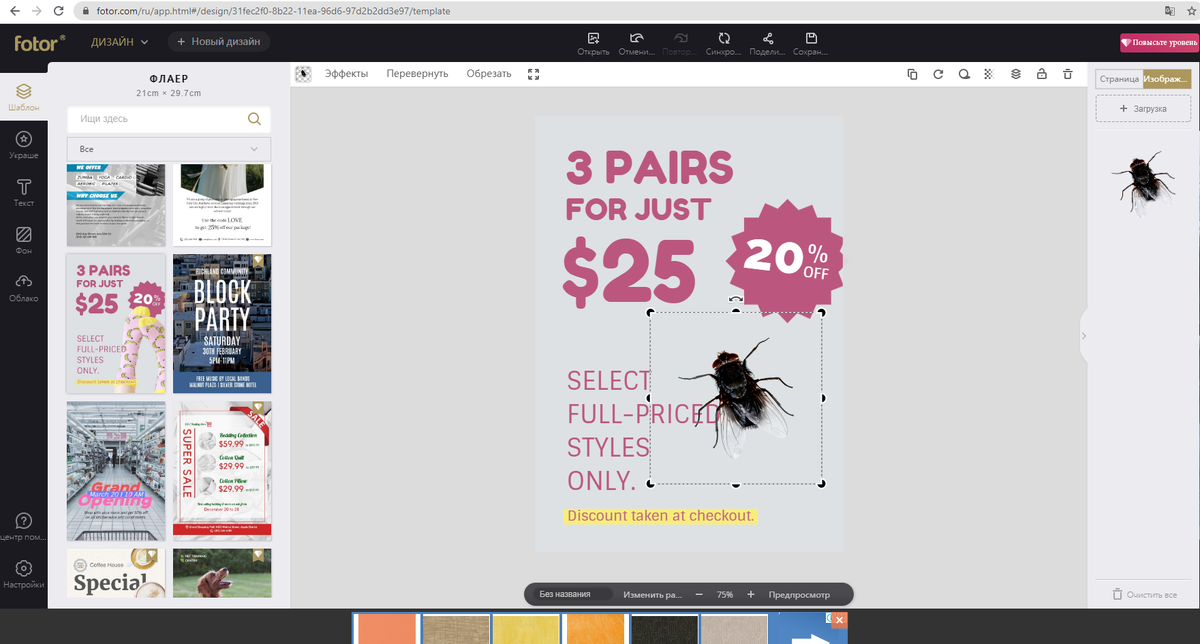1200x644 pixels.
Task: Select Обрезать crop option
Action: click(x=489, y=74)
